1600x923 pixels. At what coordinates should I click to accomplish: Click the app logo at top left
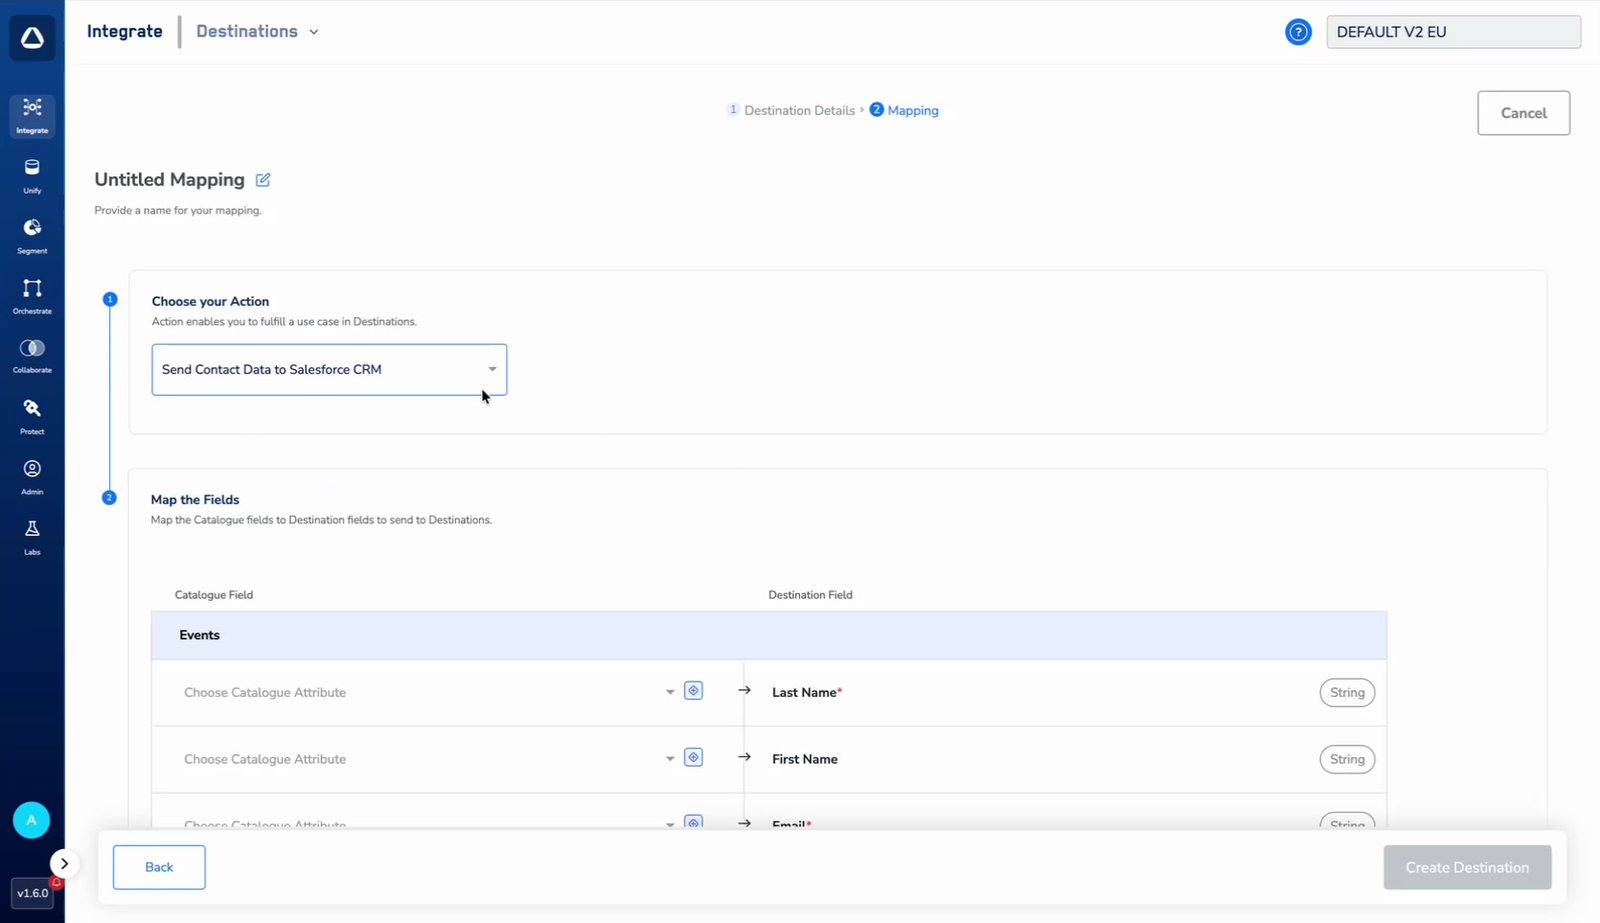coord(32,38)
